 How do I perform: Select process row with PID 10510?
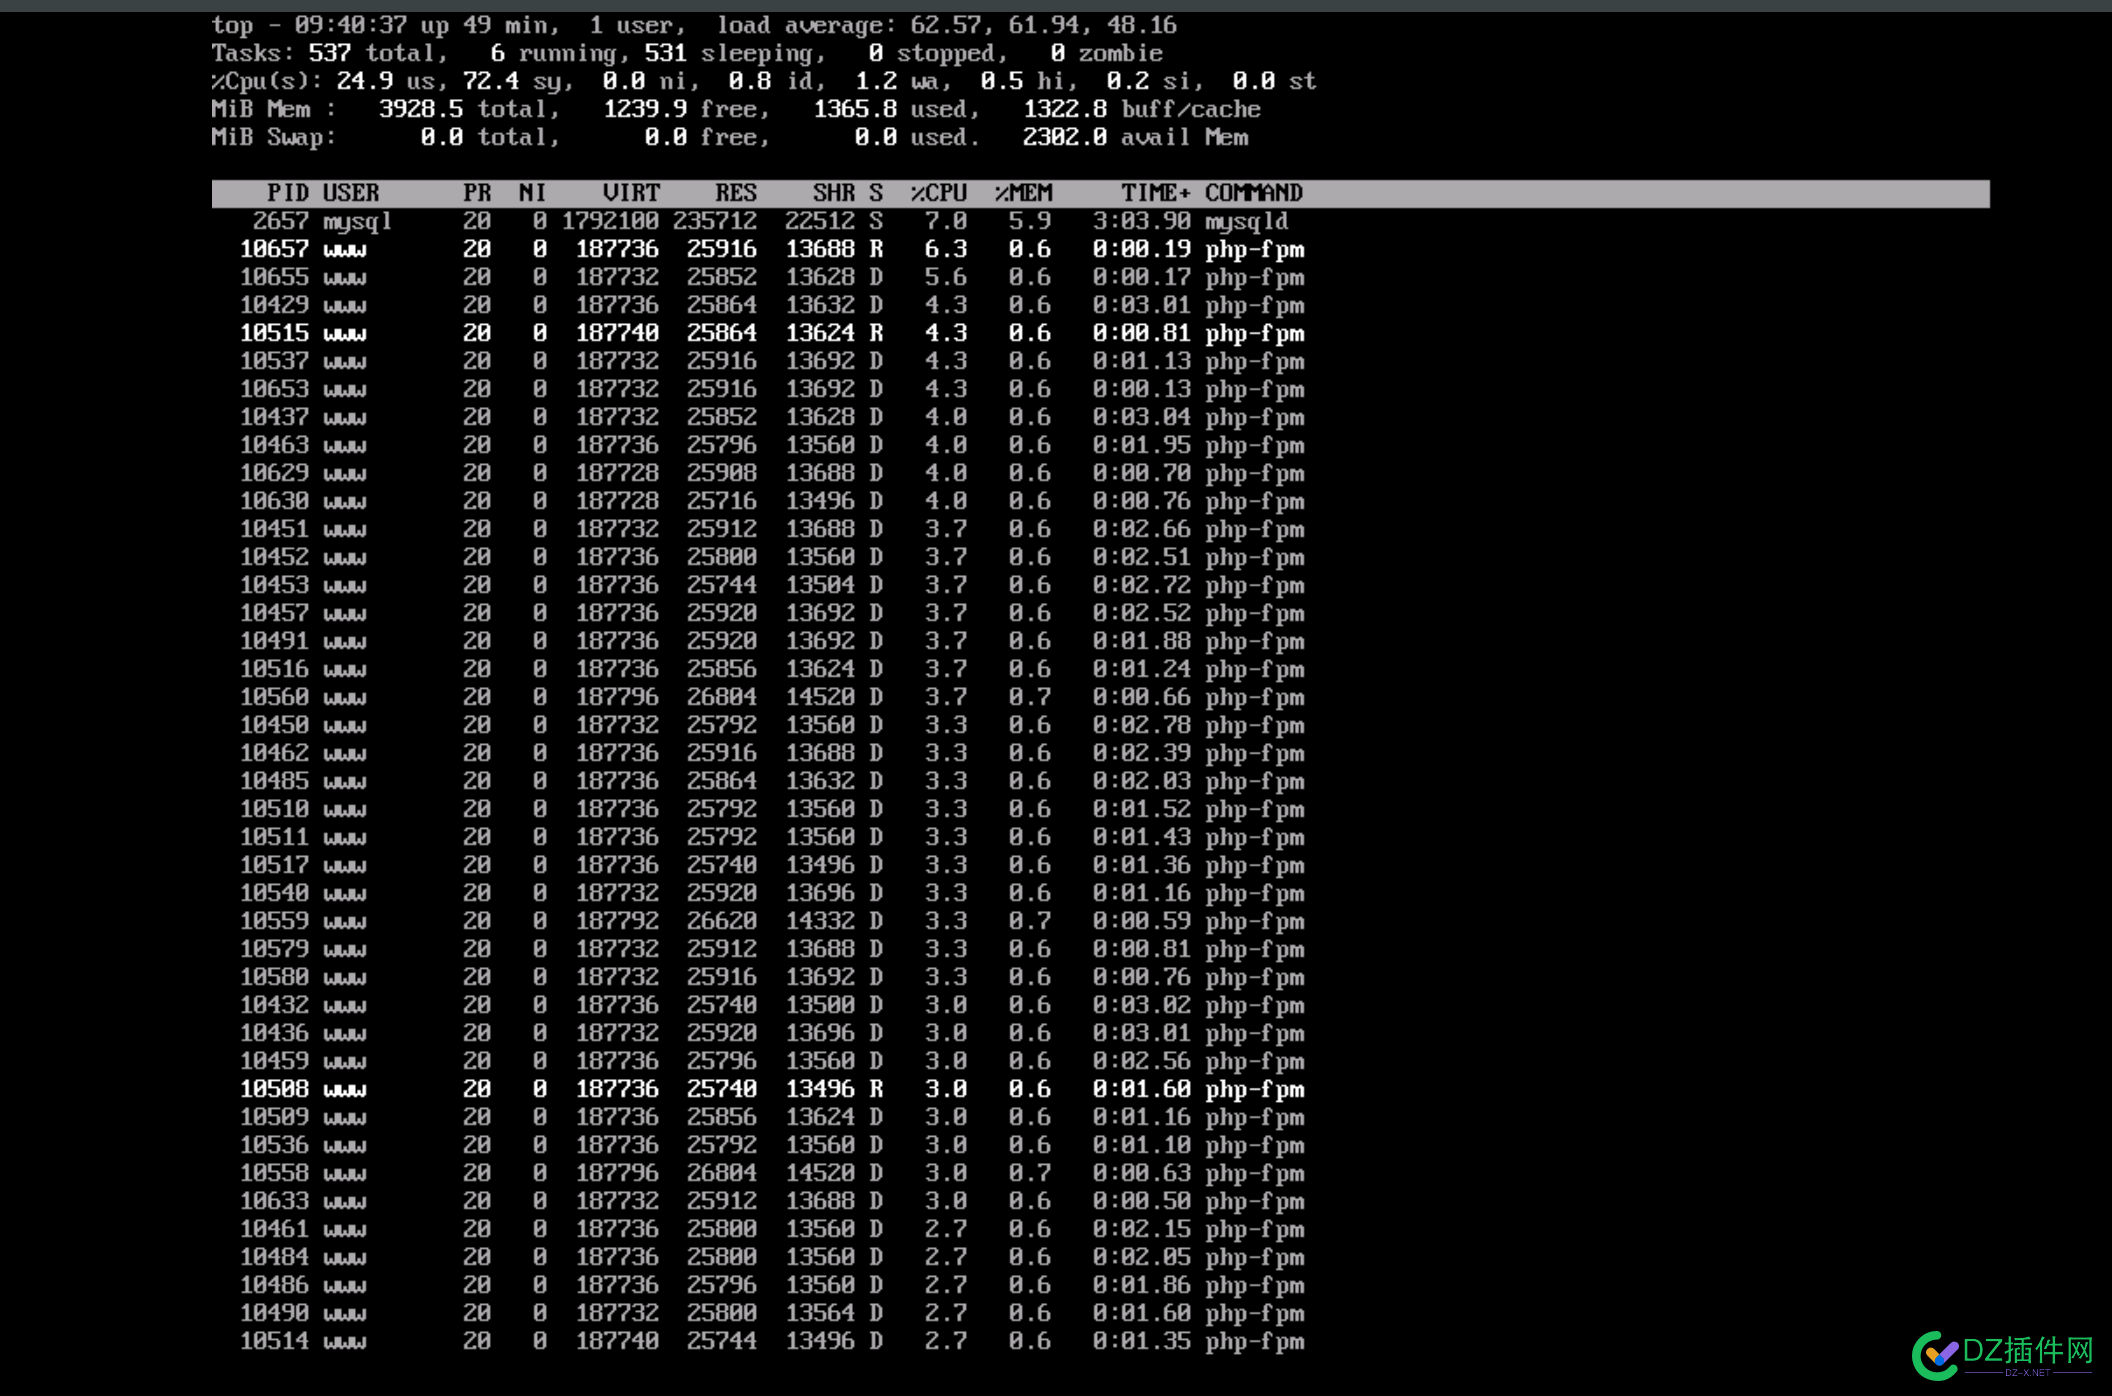tap(770, 809)
